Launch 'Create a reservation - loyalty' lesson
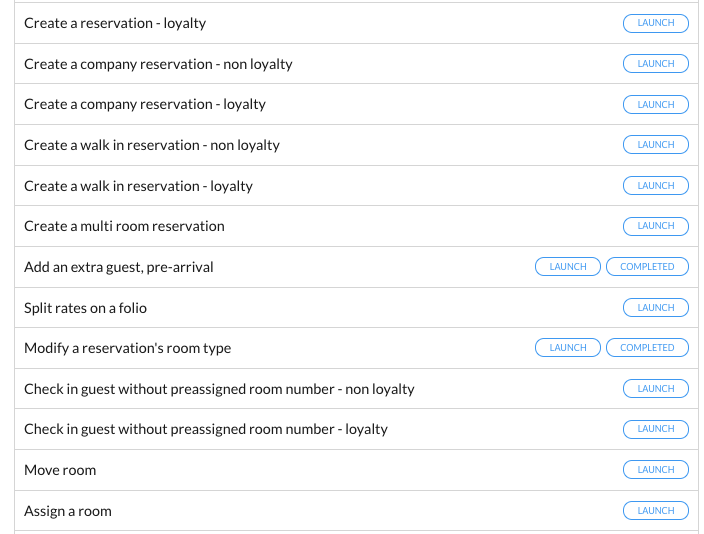The height and width of the screenshot is (534, 704). coord(655,23)
